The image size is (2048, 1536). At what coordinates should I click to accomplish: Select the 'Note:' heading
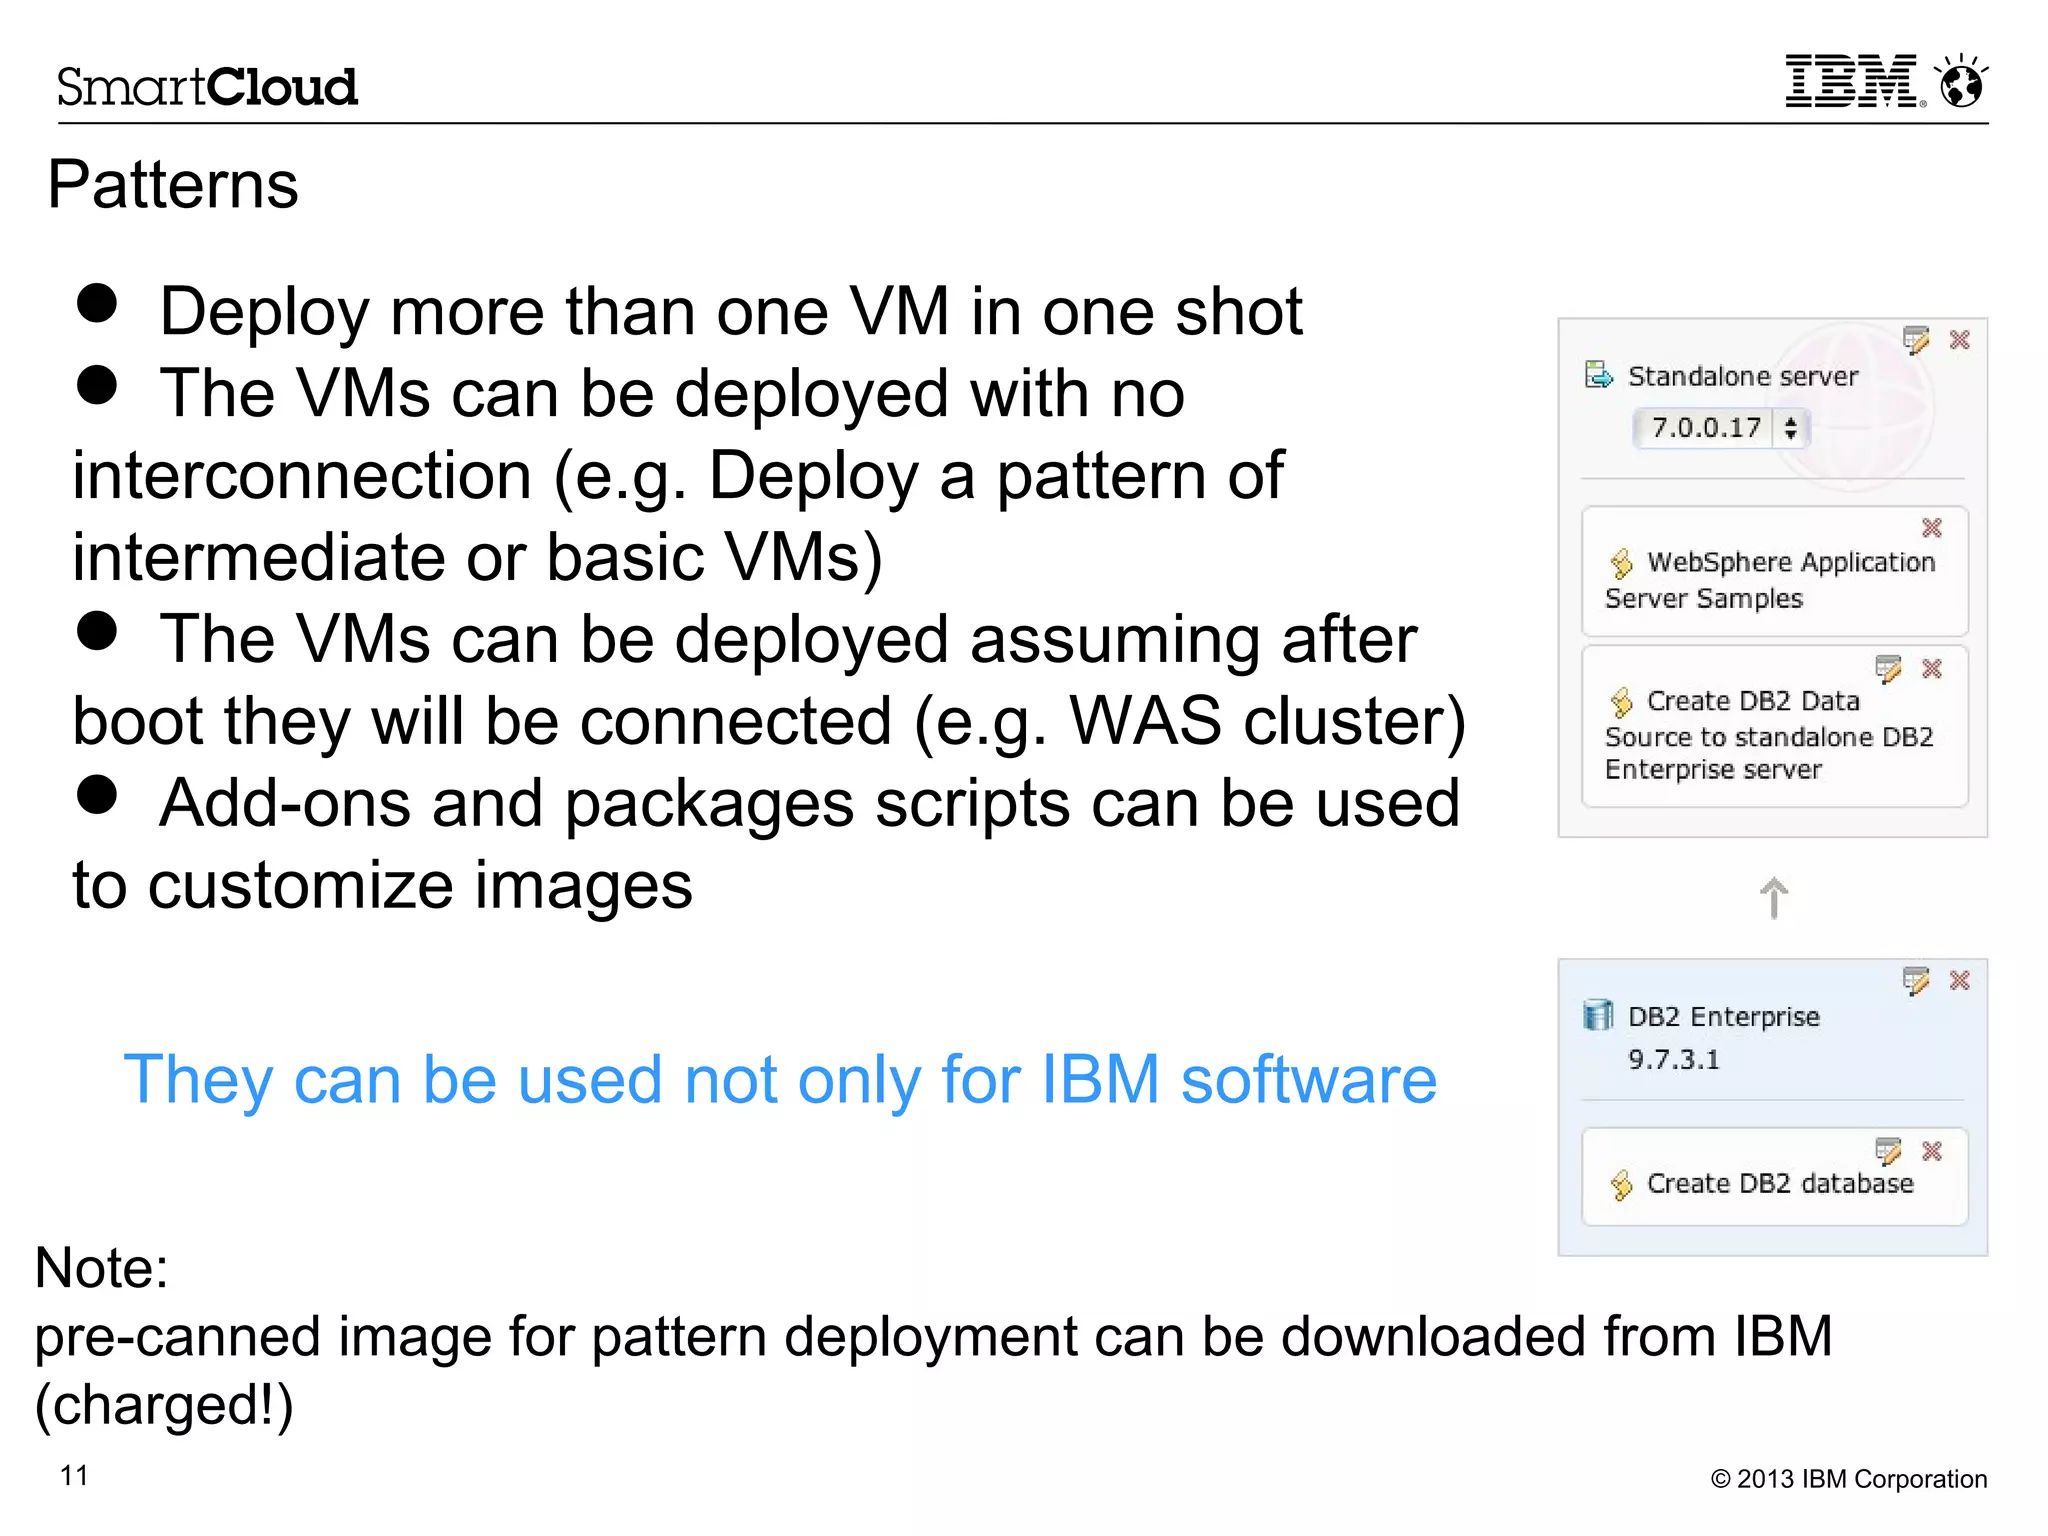[x=101, y=1269]
